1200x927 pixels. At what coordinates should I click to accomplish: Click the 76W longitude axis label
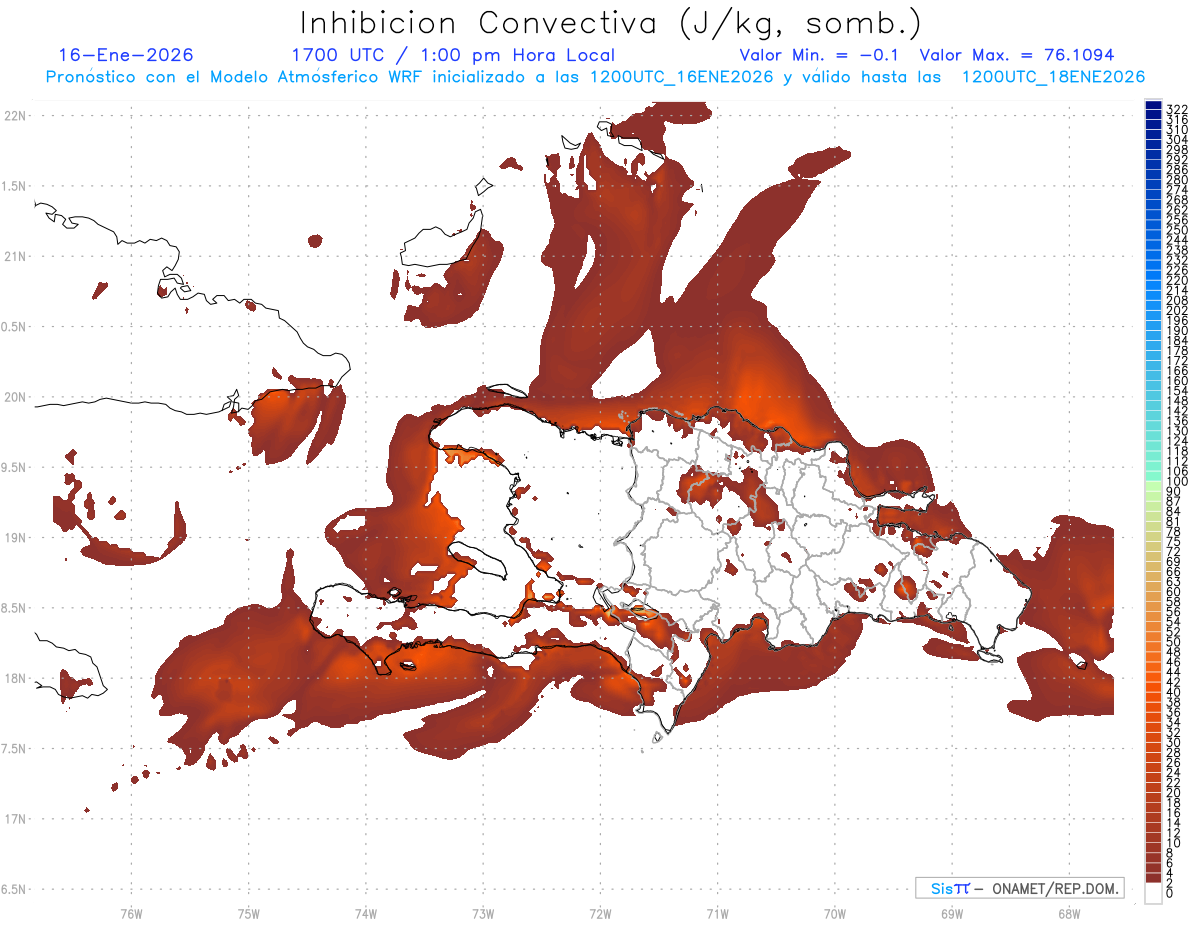[131, 913]
